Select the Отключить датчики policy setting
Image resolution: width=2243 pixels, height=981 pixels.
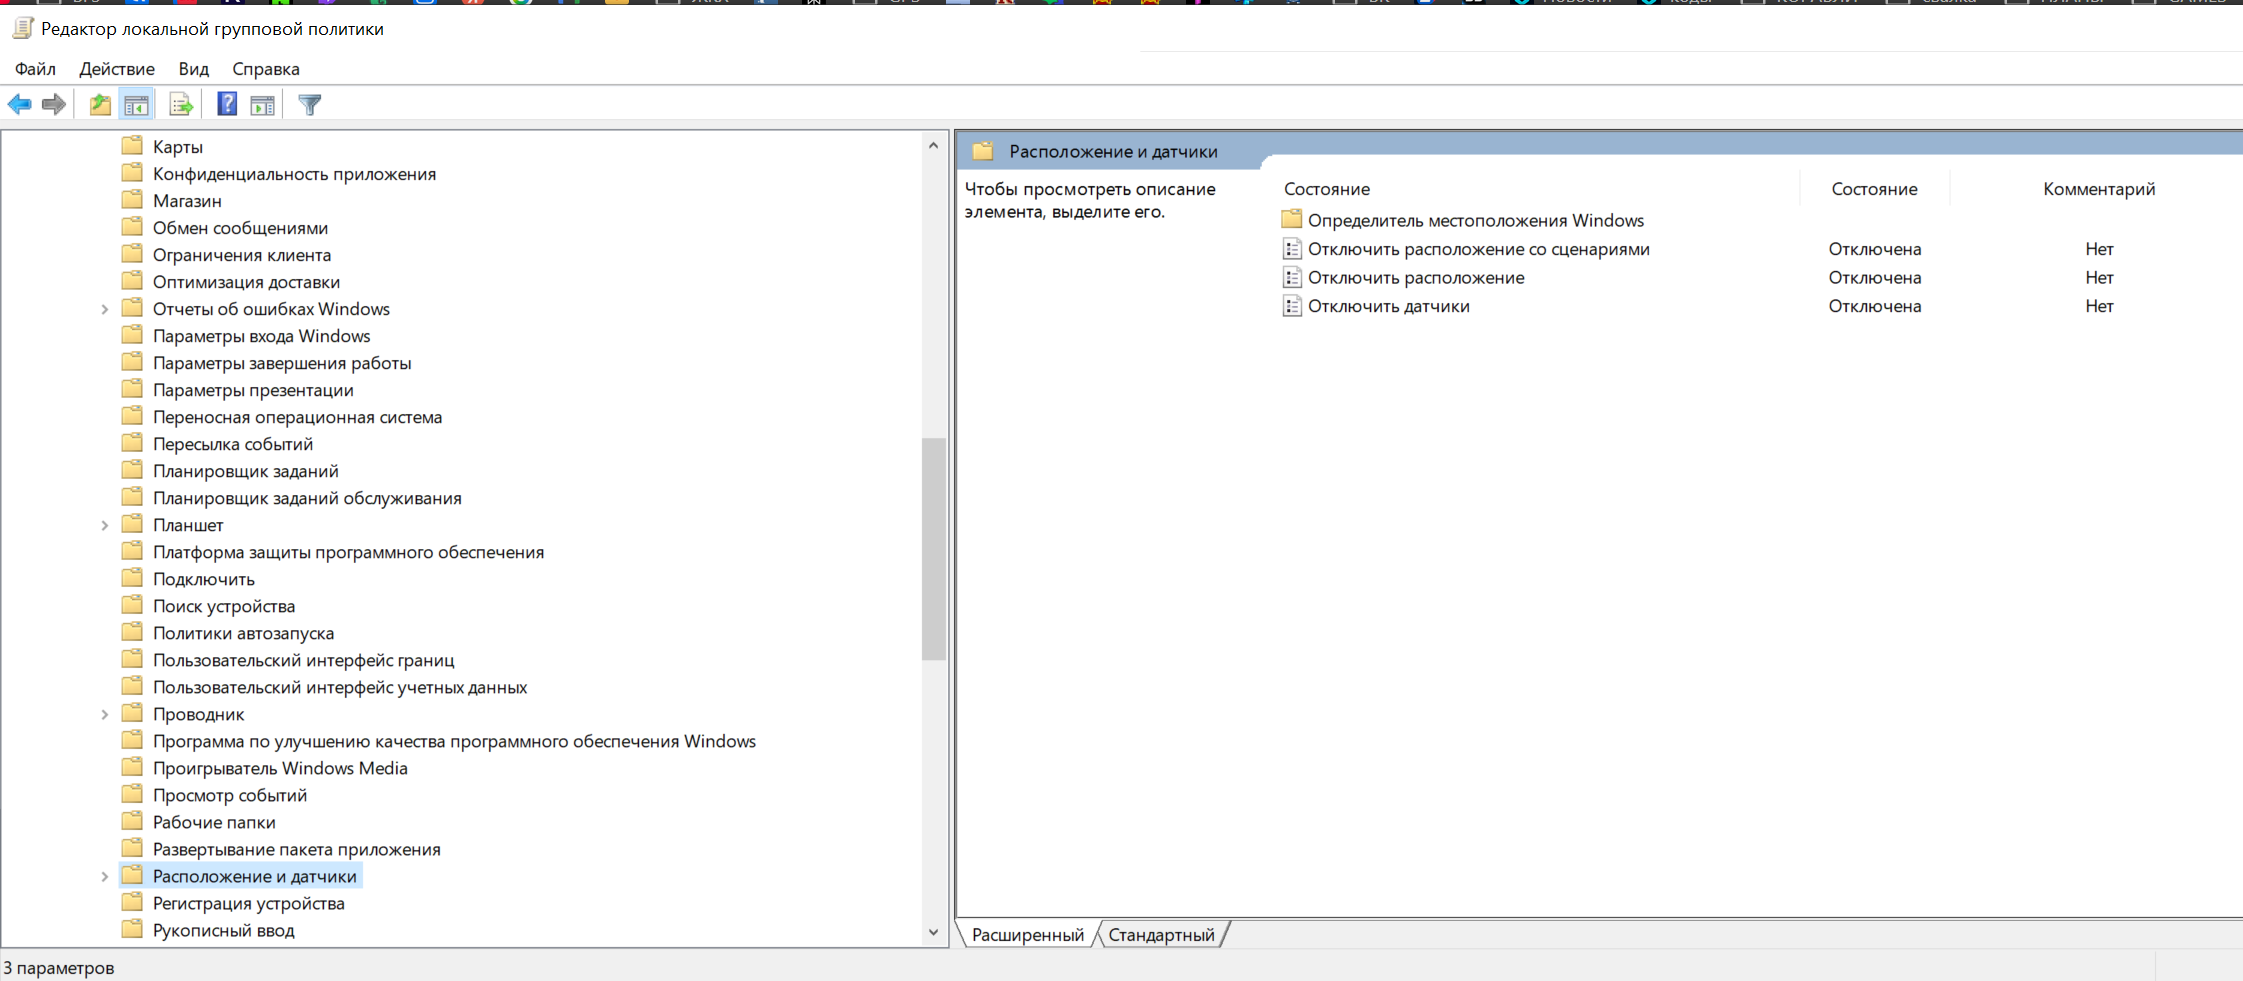(x=1389, y=306)
